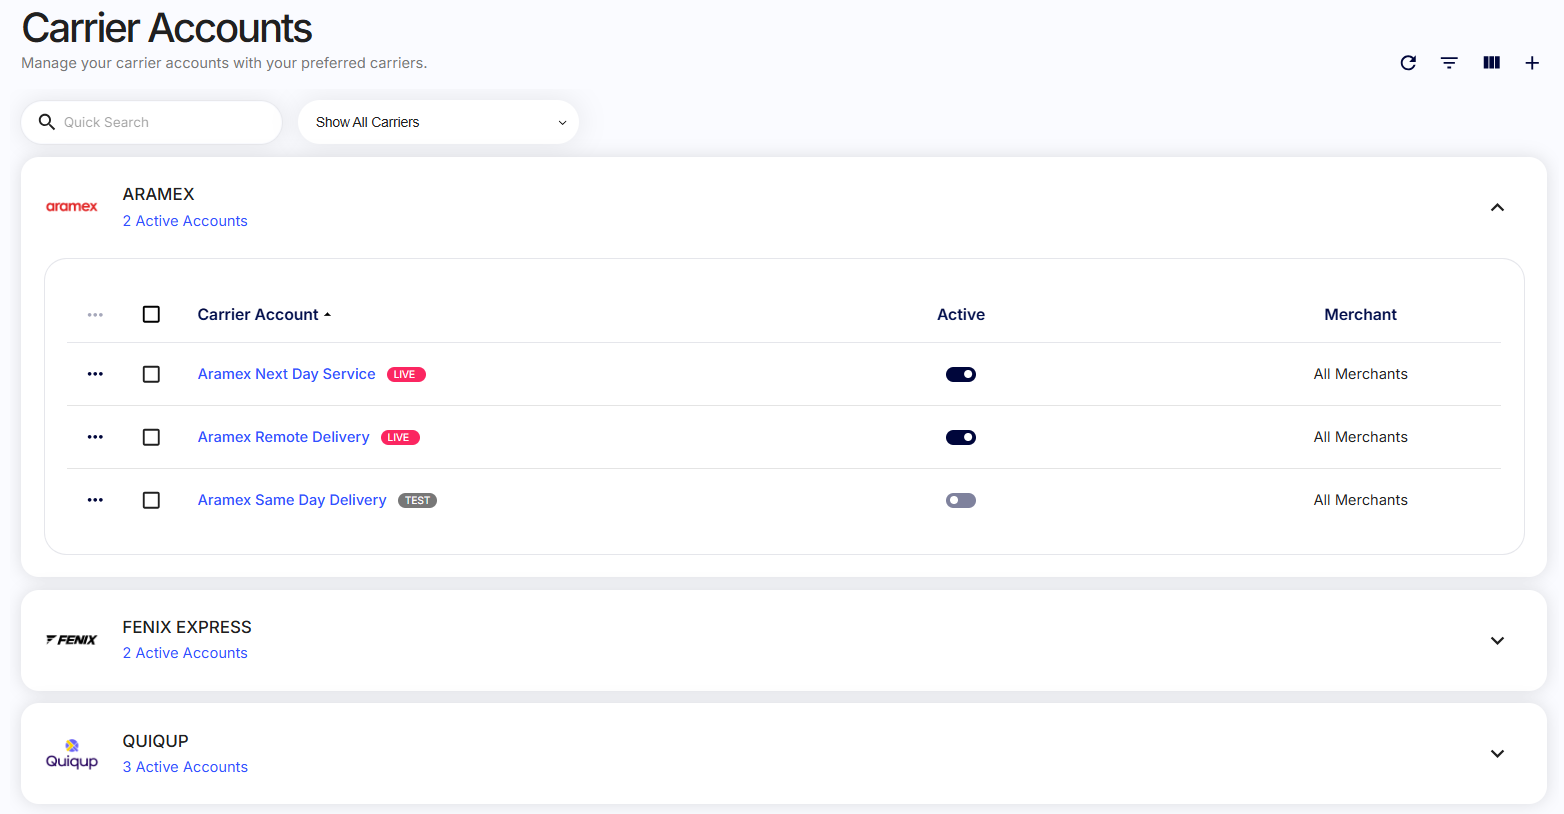Focus the Quick Search input field
This screenshot has height=814, width=1564.
[x=151, y=122]
